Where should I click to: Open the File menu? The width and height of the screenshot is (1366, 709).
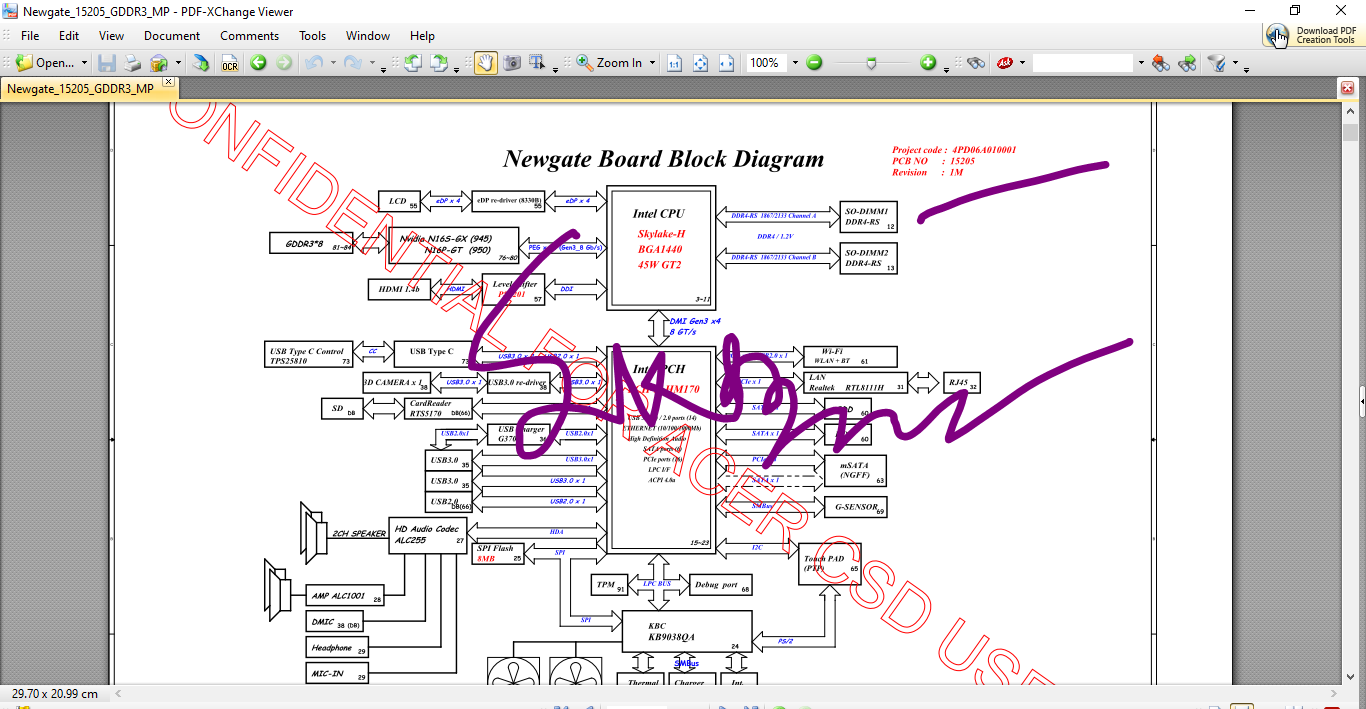pos(30,35)
